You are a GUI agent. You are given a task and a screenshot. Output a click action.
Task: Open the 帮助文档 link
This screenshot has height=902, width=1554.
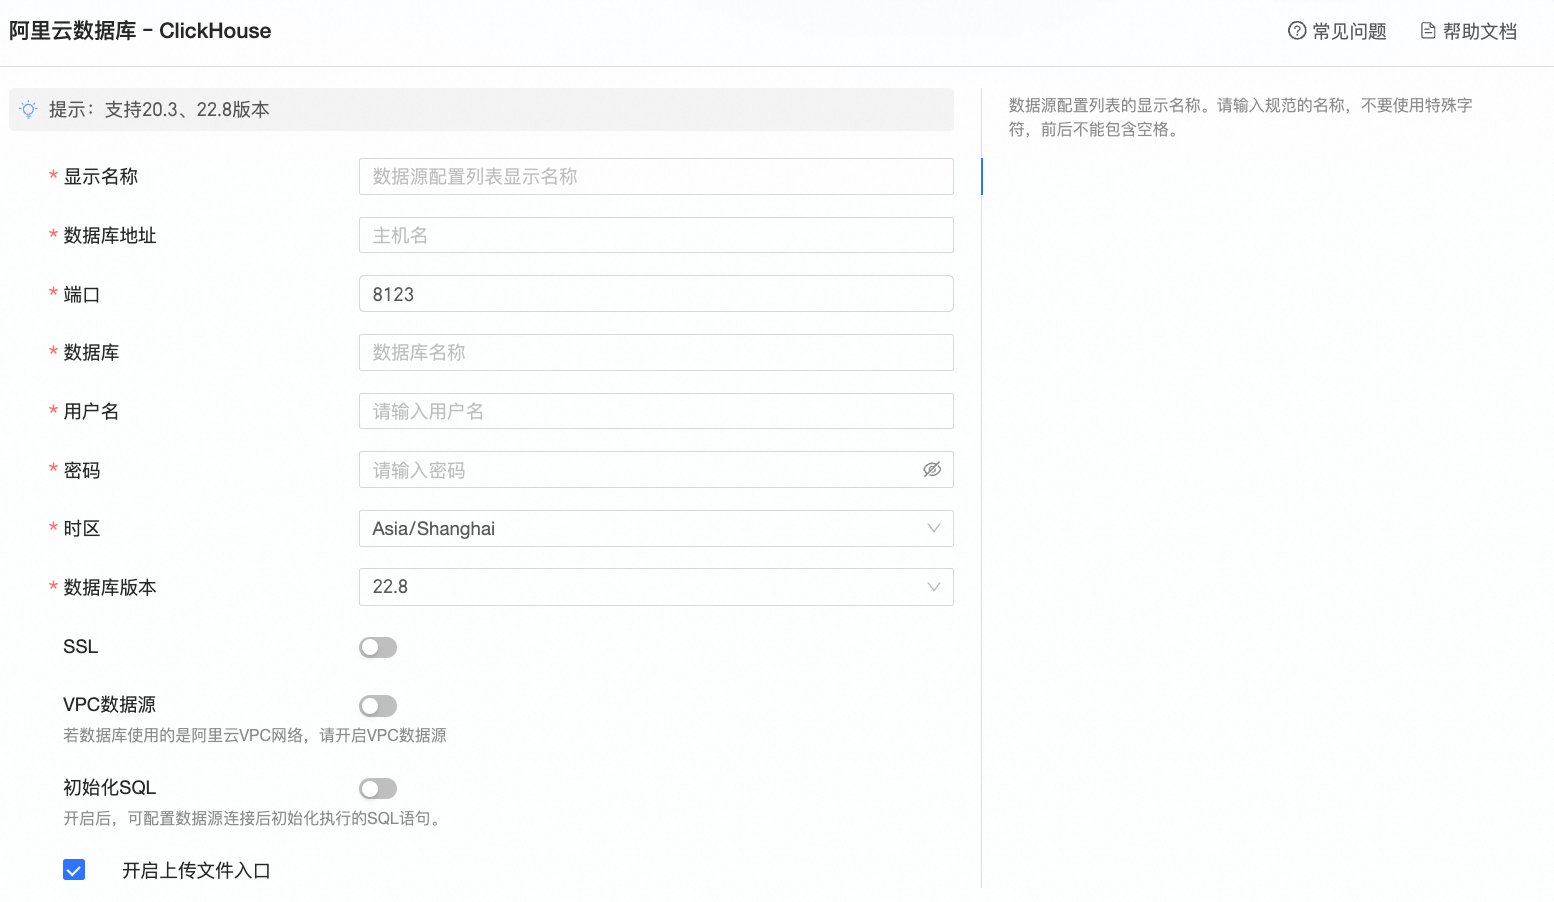point(1469,31)
